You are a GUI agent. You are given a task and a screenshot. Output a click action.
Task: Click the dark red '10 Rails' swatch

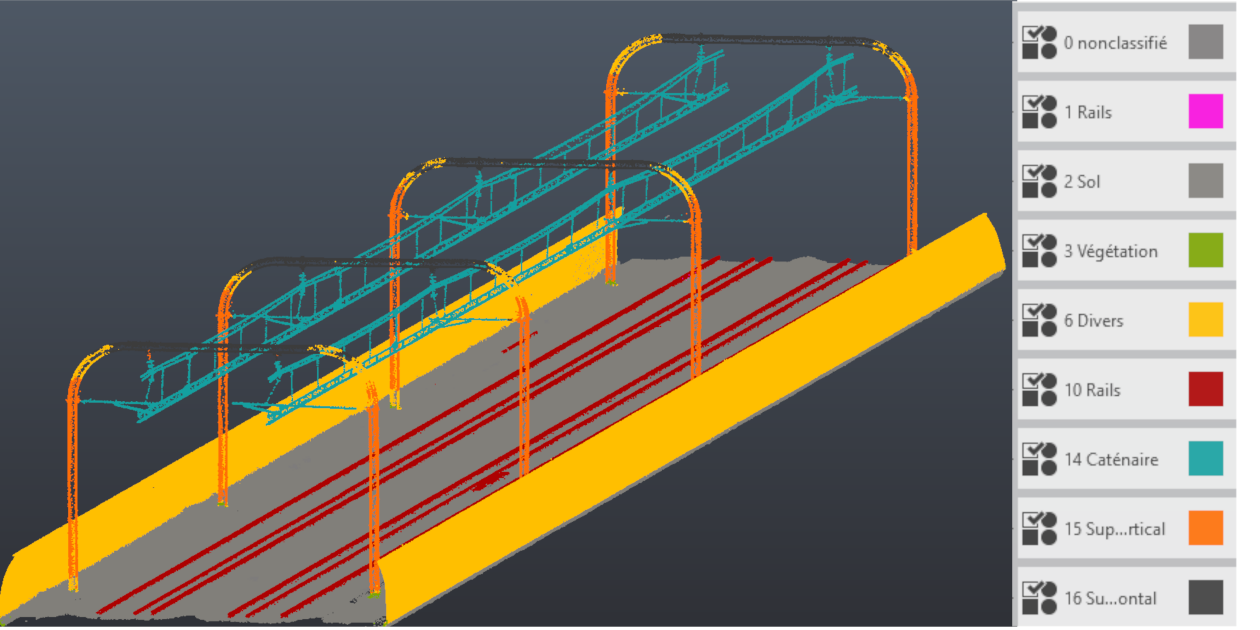pos(1205,389)
